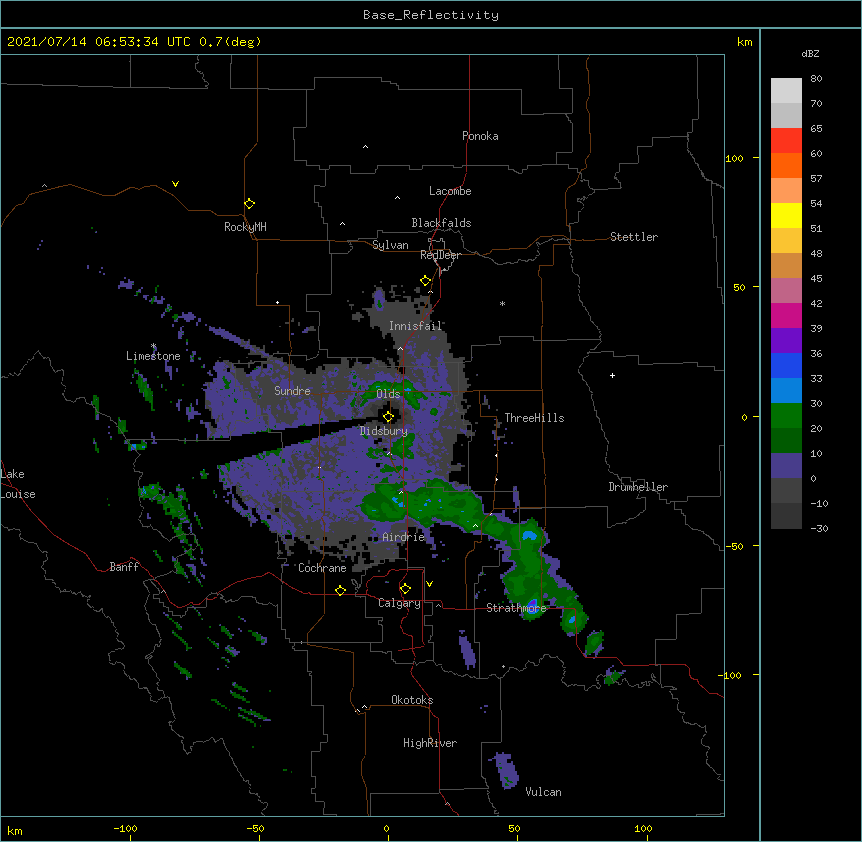Click the yellow diamond marker above Calgary label

(405, 589)
